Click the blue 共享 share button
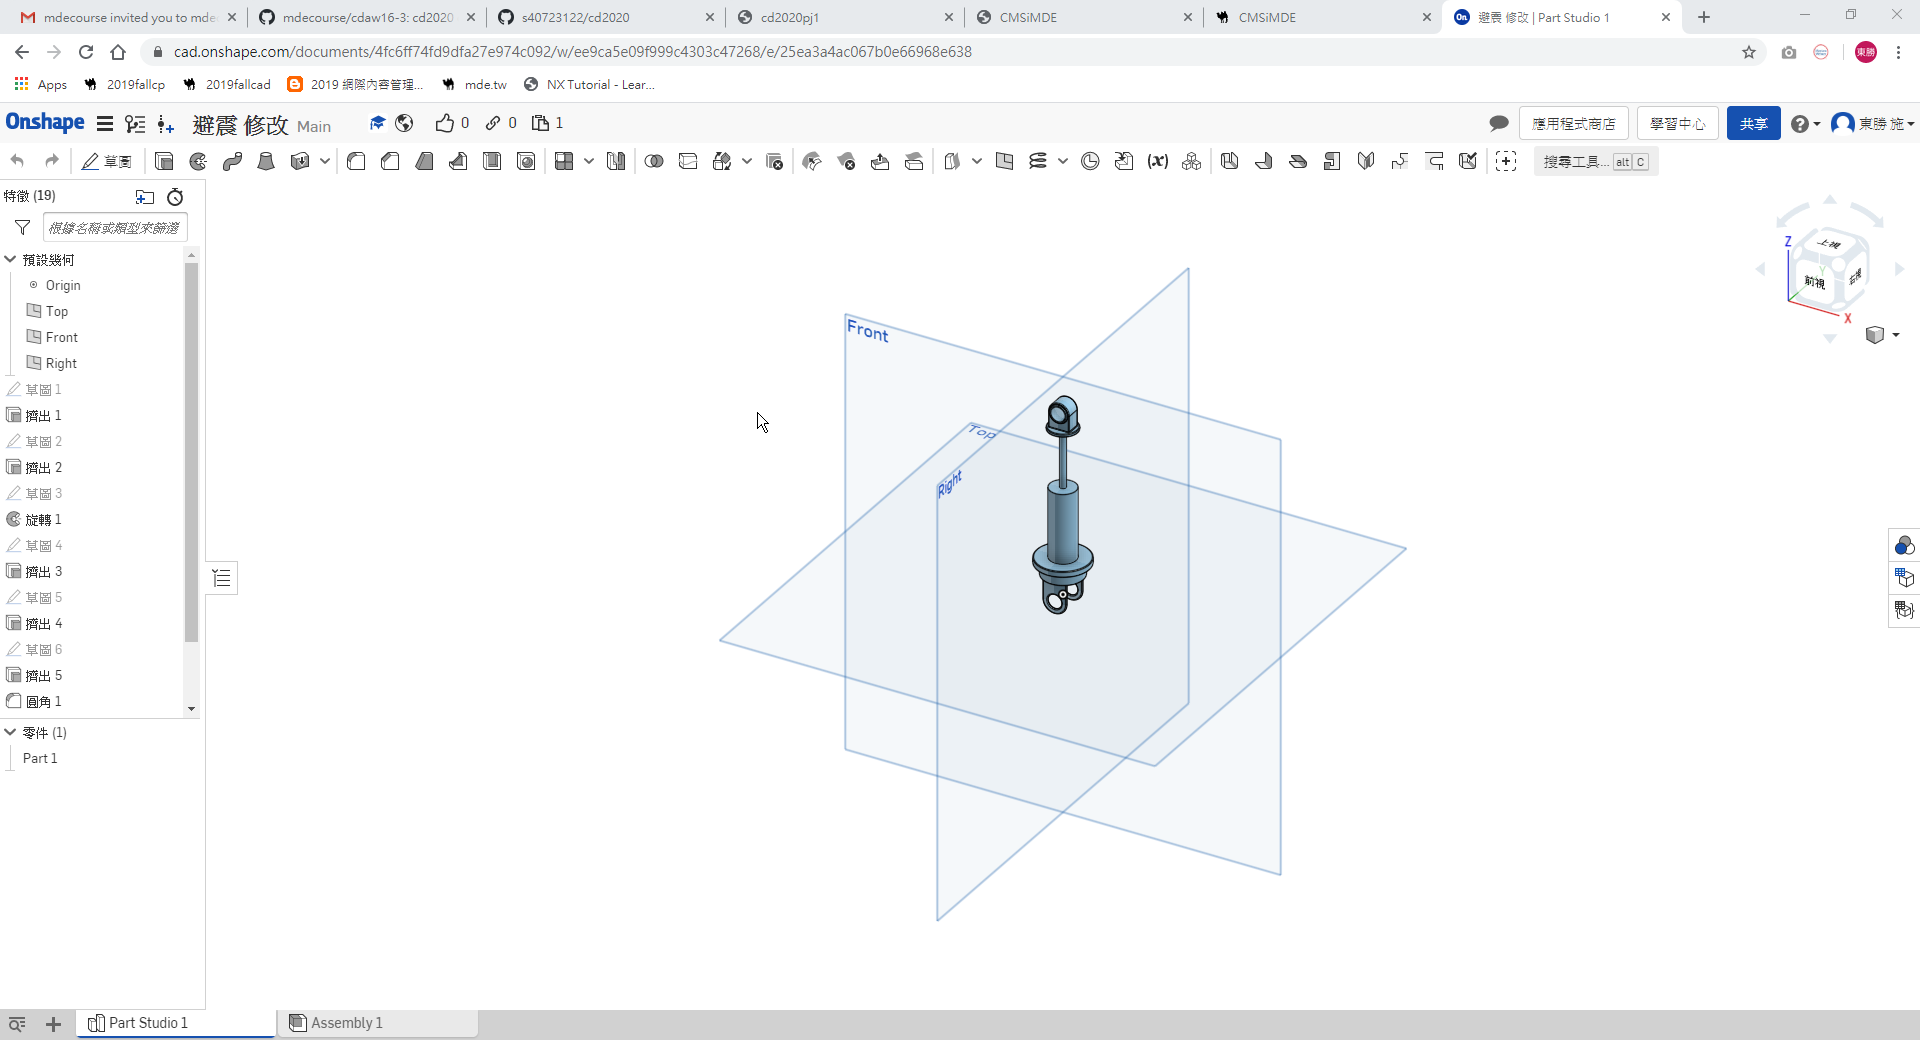The width and height of the screenshot is (1920, 1040). point(1753,123)
